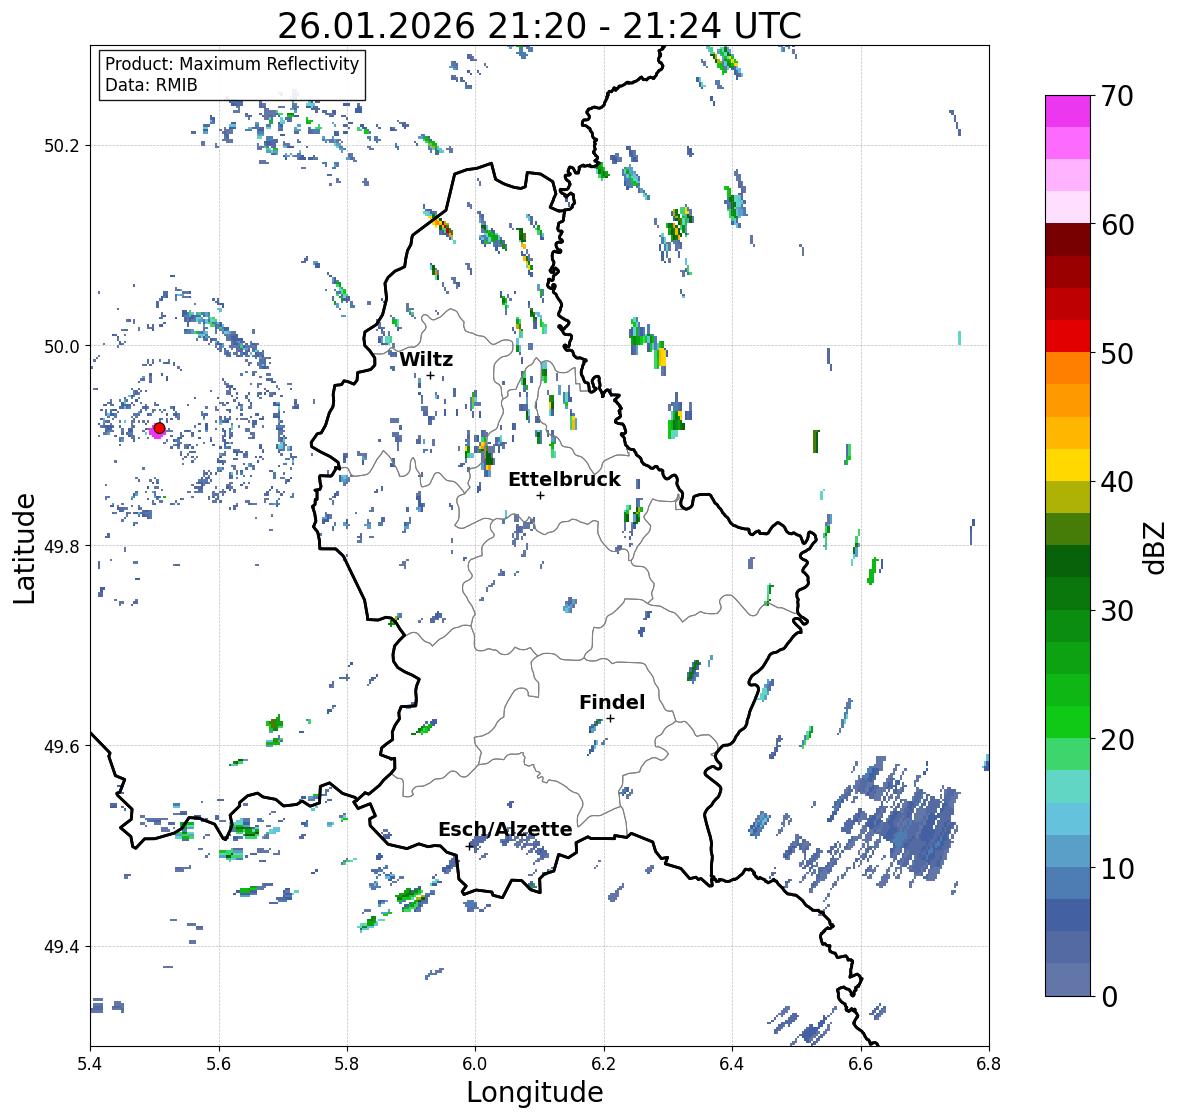Pick the magenta top colorbar segment
Screen dimensions: 1179x1117
tap(1068, 111)
